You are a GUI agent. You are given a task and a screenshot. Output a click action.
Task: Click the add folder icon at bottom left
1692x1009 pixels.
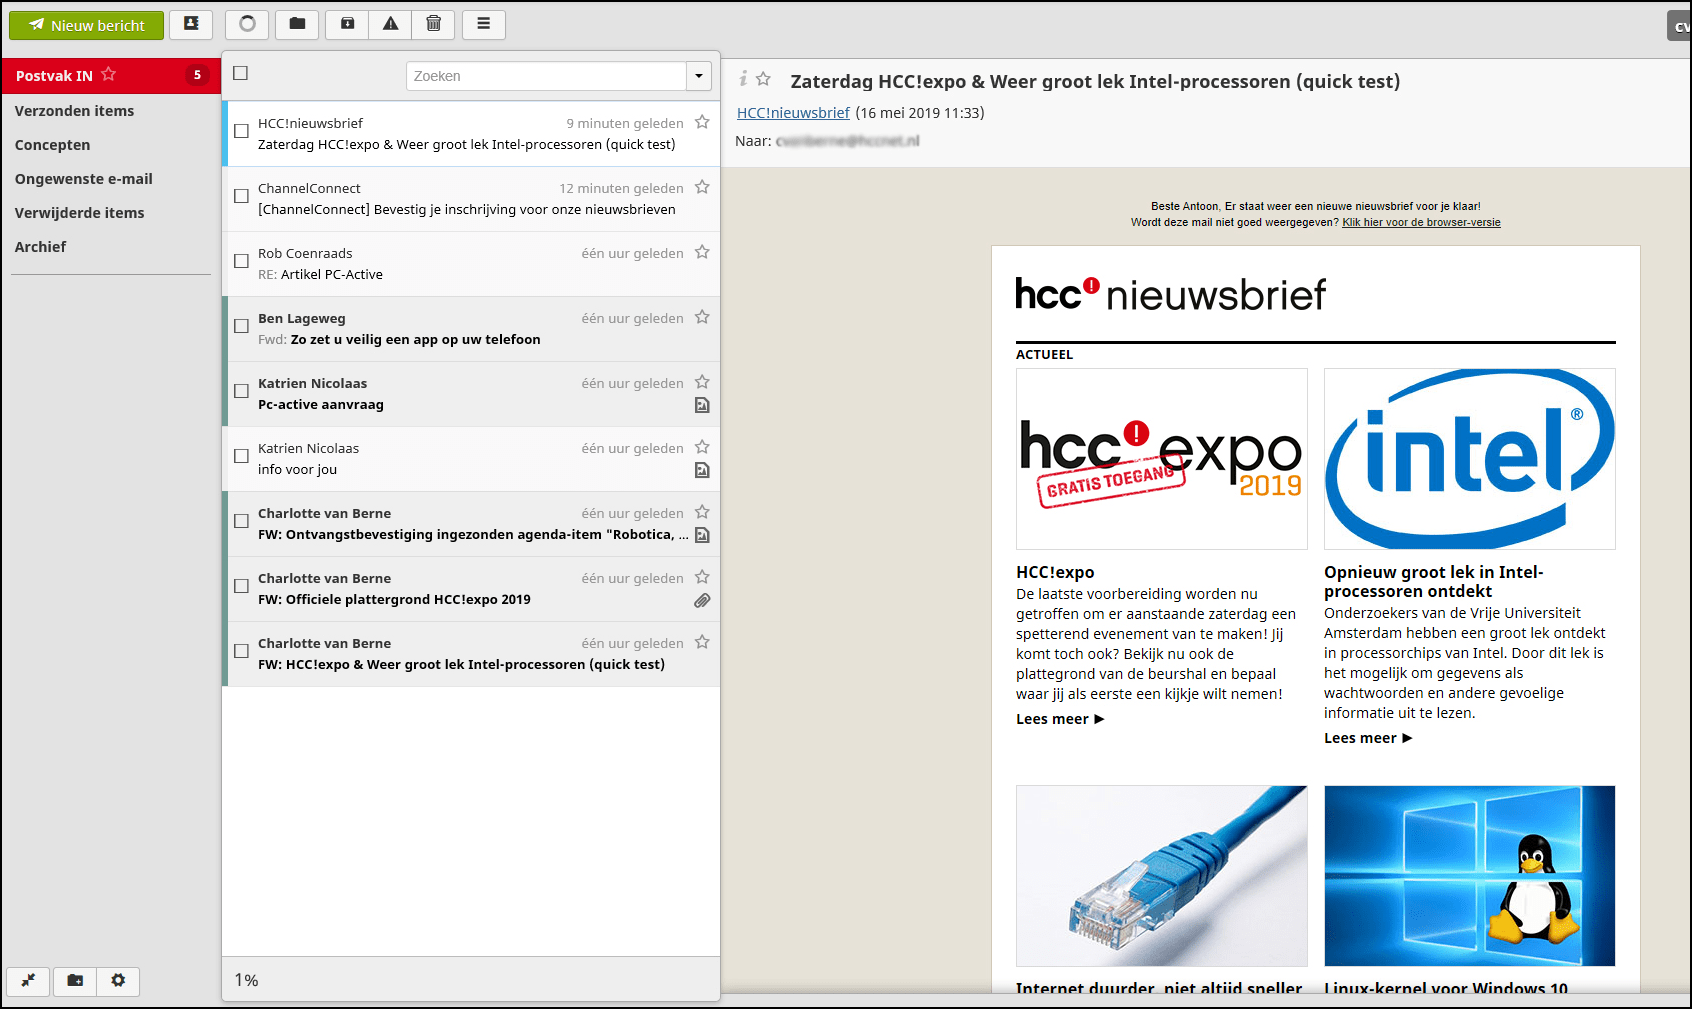(x=75, y=980)
